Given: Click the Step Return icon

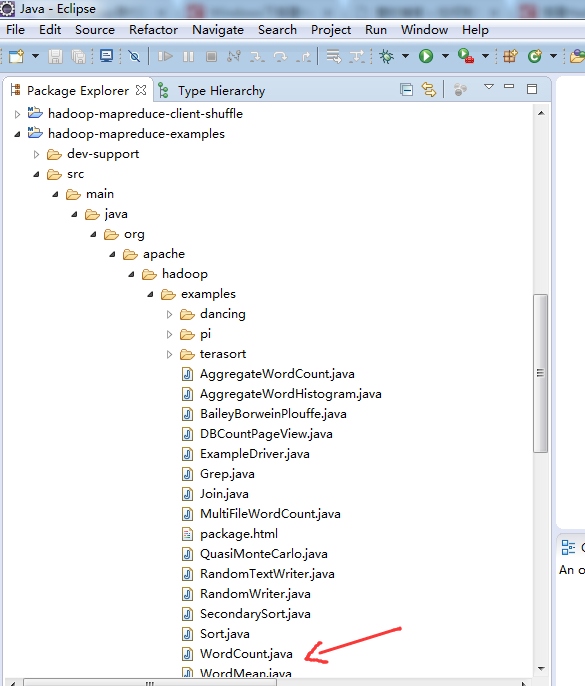Looking at the screenshot, I should pyautogui.click(x=304, y=56).
